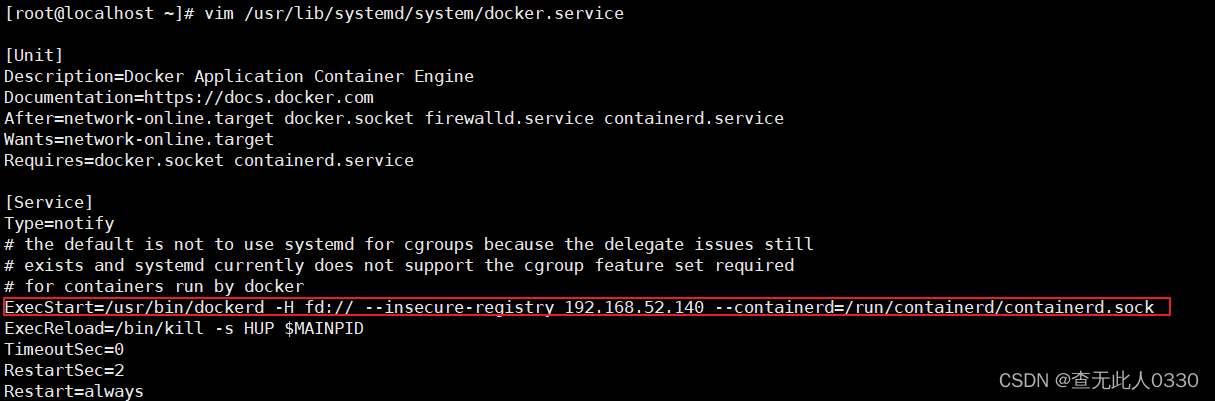Click the [Service] section header
1215x401 pixels.
click(x=49, y=202)
